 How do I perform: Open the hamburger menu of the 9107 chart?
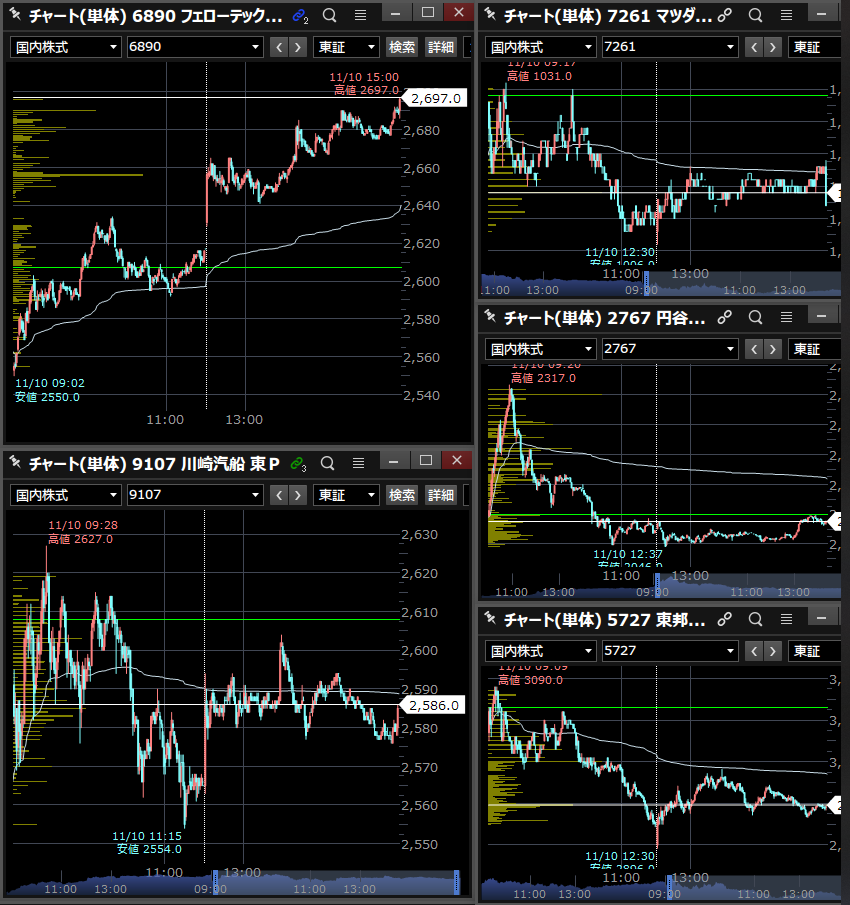358,463
